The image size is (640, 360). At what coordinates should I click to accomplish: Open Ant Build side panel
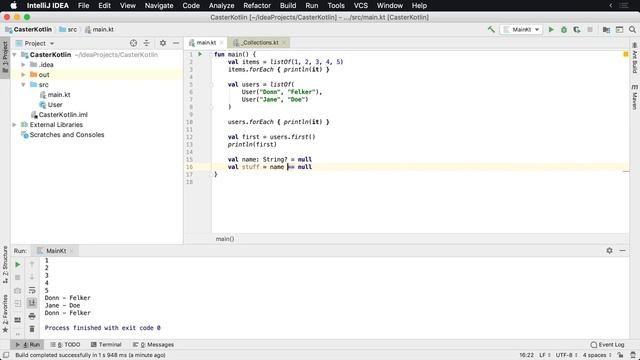635,58
